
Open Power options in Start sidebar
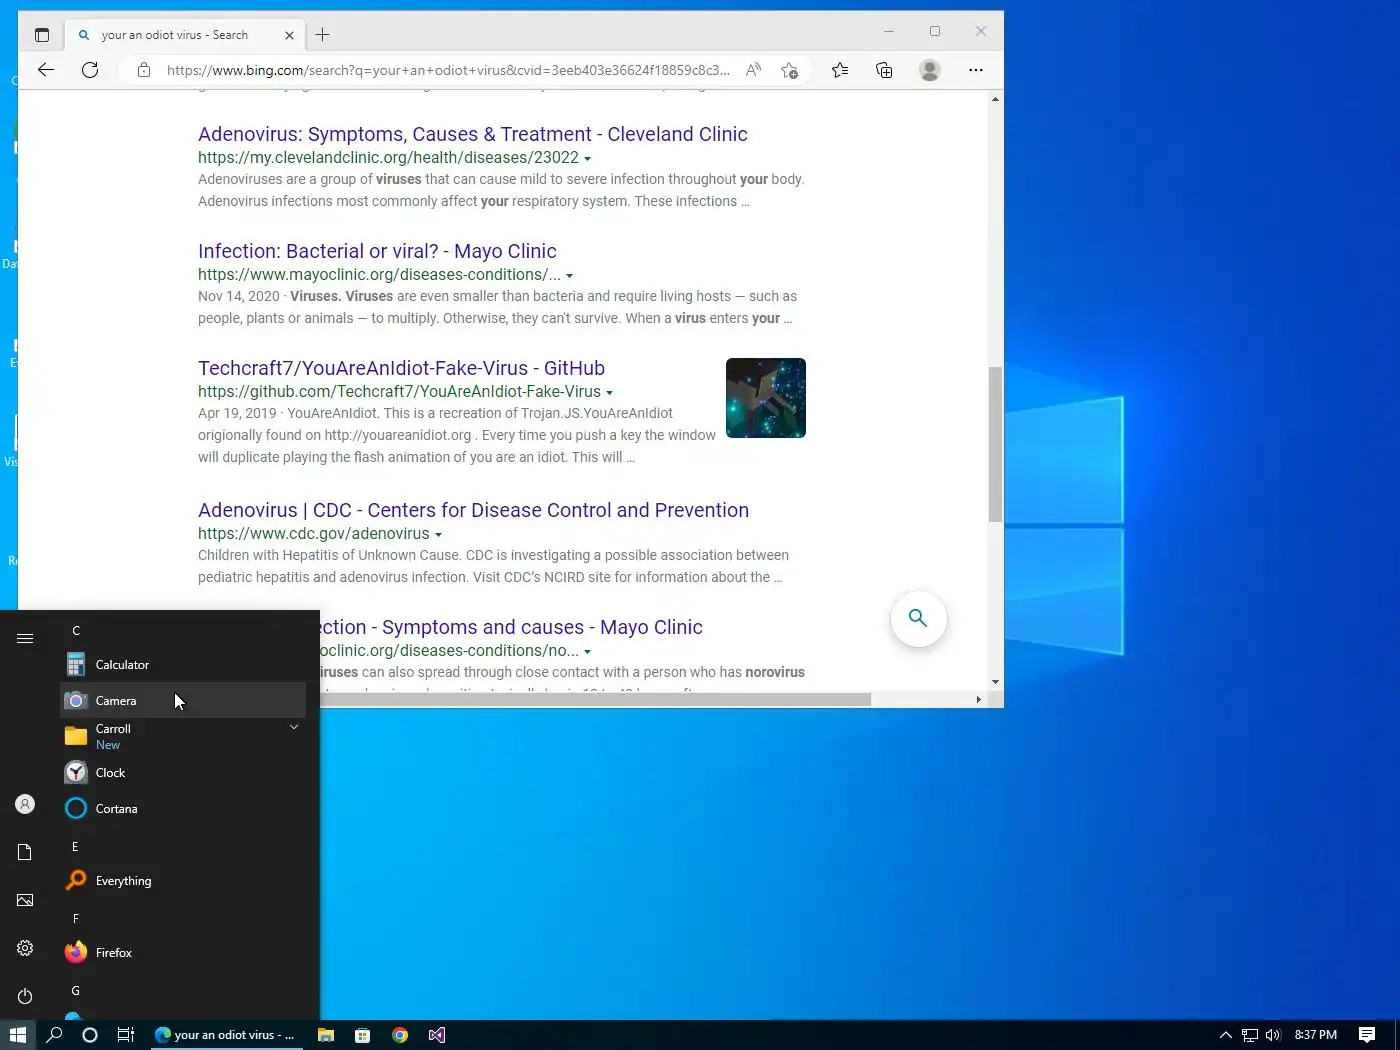(25, 996)
